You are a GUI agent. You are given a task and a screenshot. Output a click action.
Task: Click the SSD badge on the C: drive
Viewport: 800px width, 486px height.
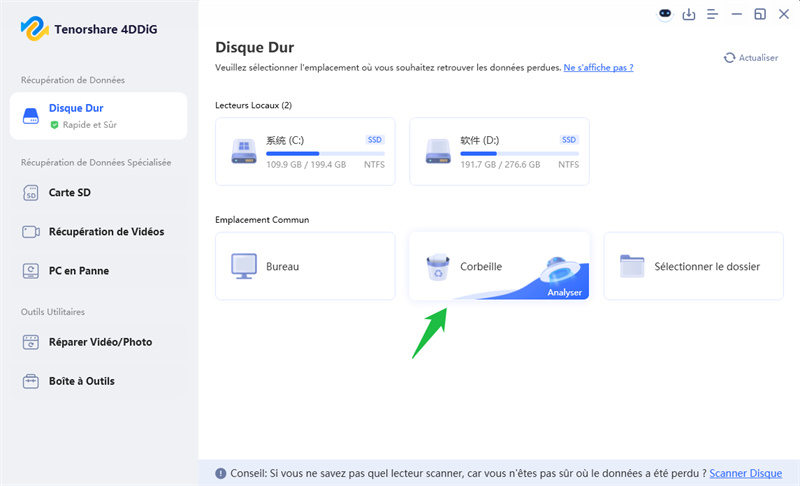coord(374,140)
